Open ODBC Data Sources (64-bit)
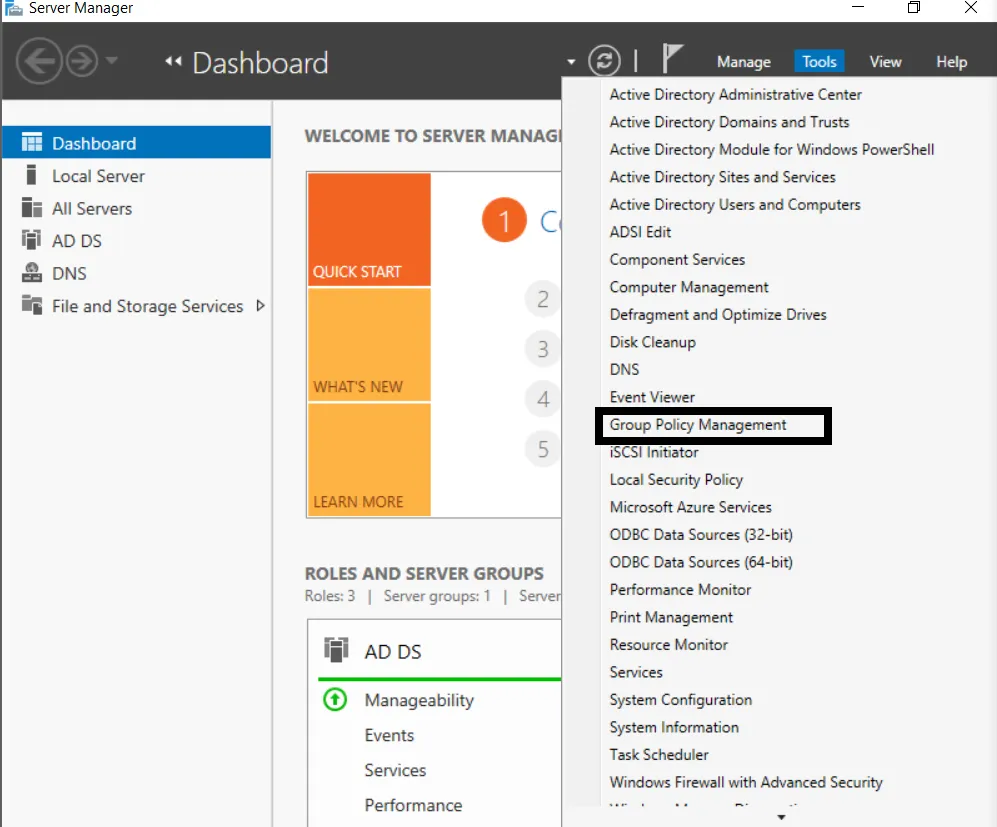997x827 pixels. point(701,562)
